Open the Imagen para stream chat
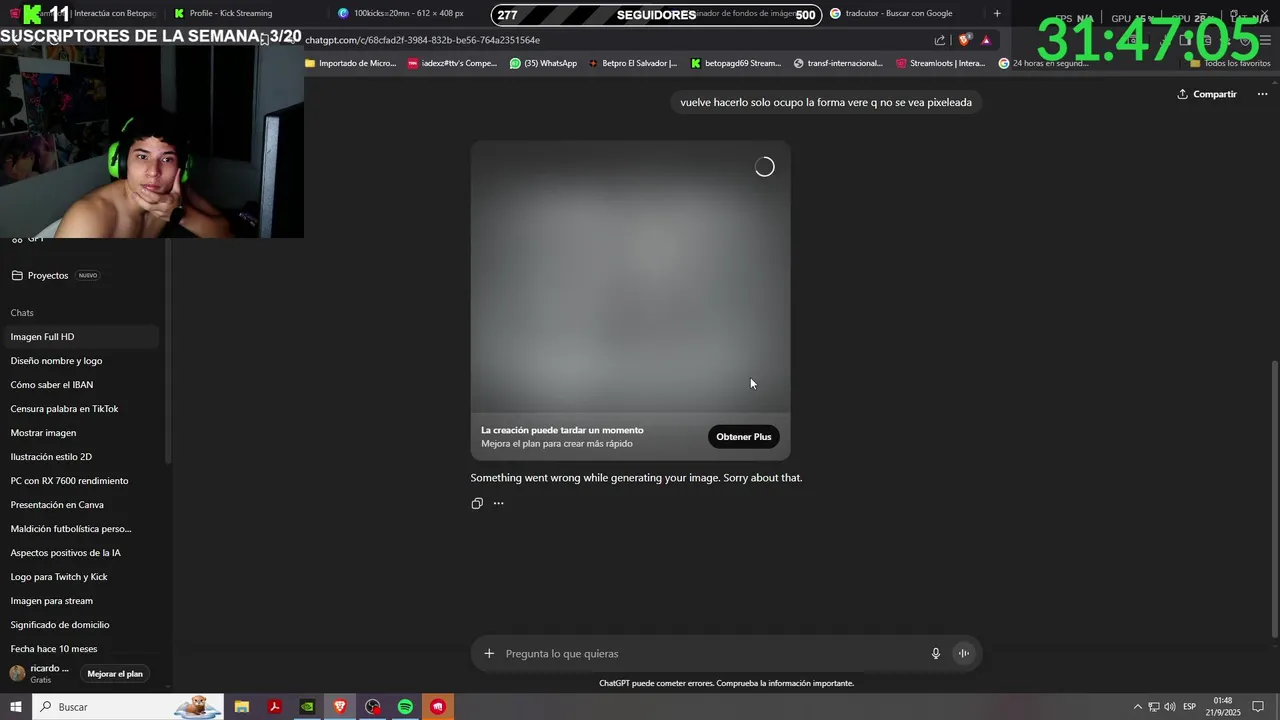This screenshot has height=720, width=1280. 81,601
